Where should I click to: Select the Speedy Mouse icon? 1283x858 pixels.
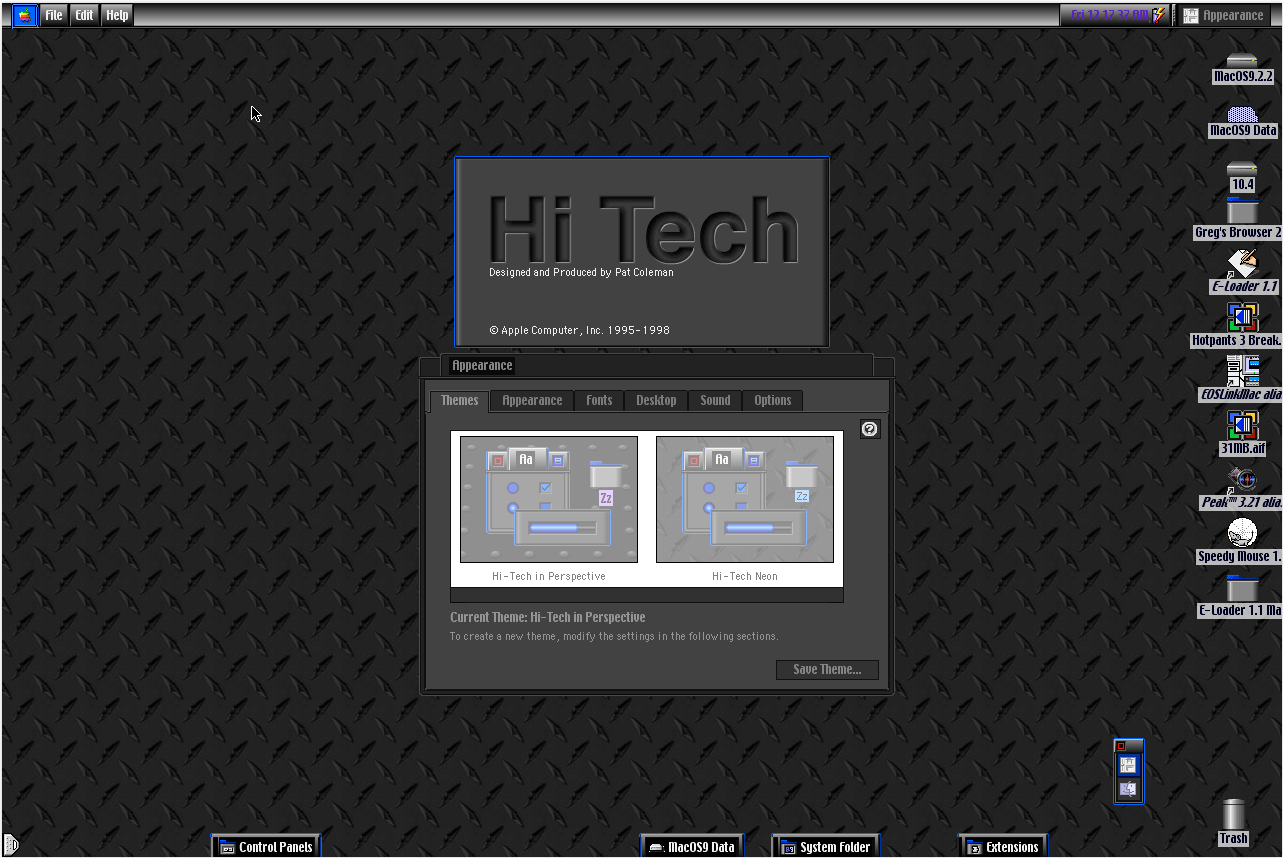[1242, 534]
